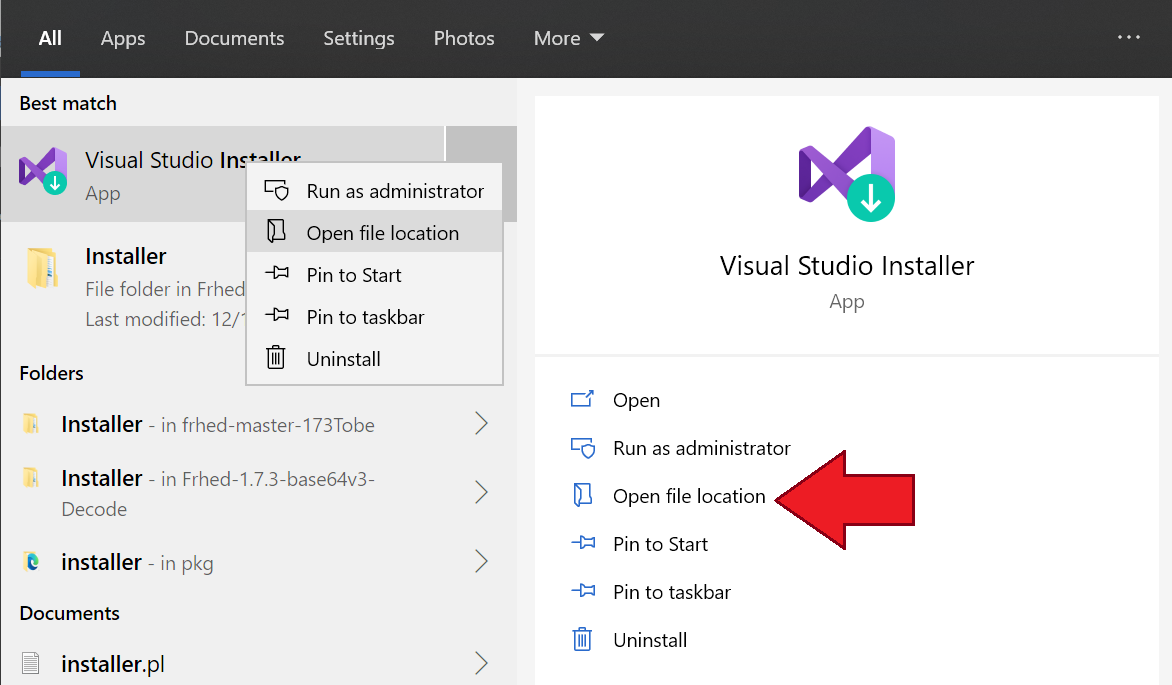Switch to the Documents tab

[x=234, y=38]
